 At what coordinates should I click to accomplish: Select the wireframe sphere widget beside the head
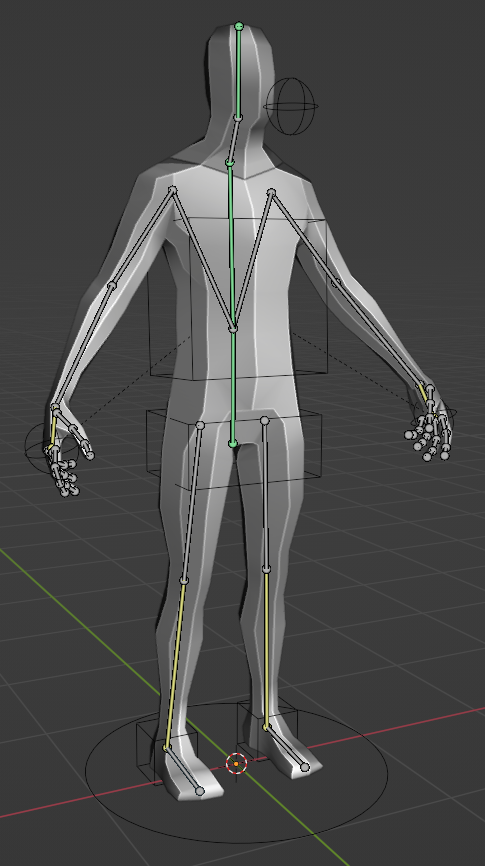pyautogui.click(x=291, y=106)
